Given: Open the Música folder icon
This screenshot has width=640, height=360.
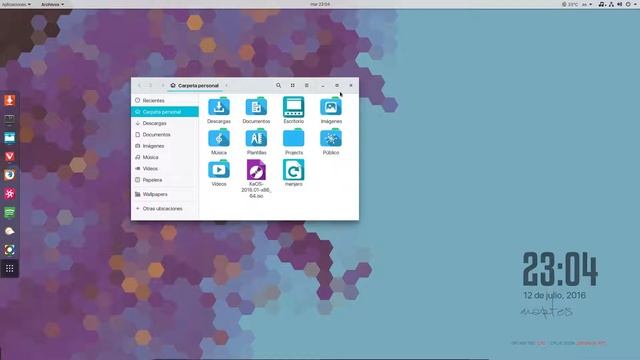Looking at the screenshot, I should click(x=219, y=138).
